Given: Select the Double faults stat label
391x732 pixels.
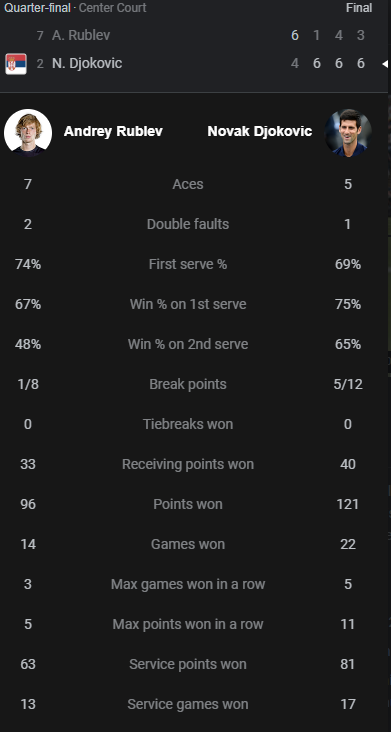Looking at the screenshot, I should point(188,224).
